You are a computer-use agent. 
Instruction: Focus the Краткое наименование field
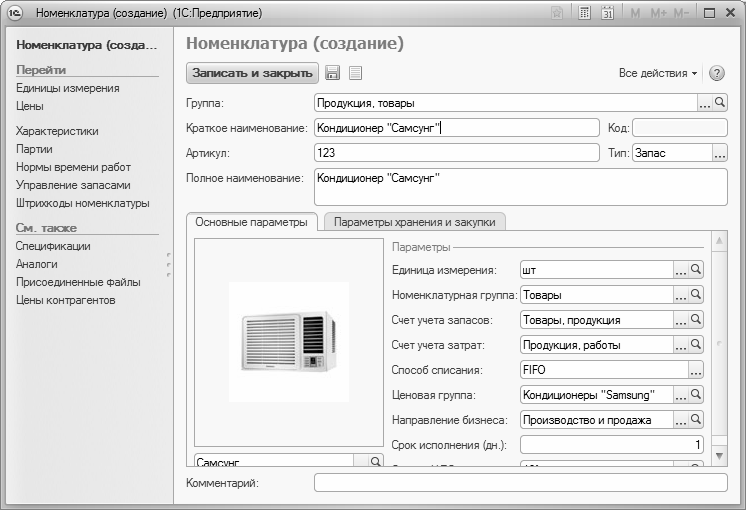coord(456,128)
